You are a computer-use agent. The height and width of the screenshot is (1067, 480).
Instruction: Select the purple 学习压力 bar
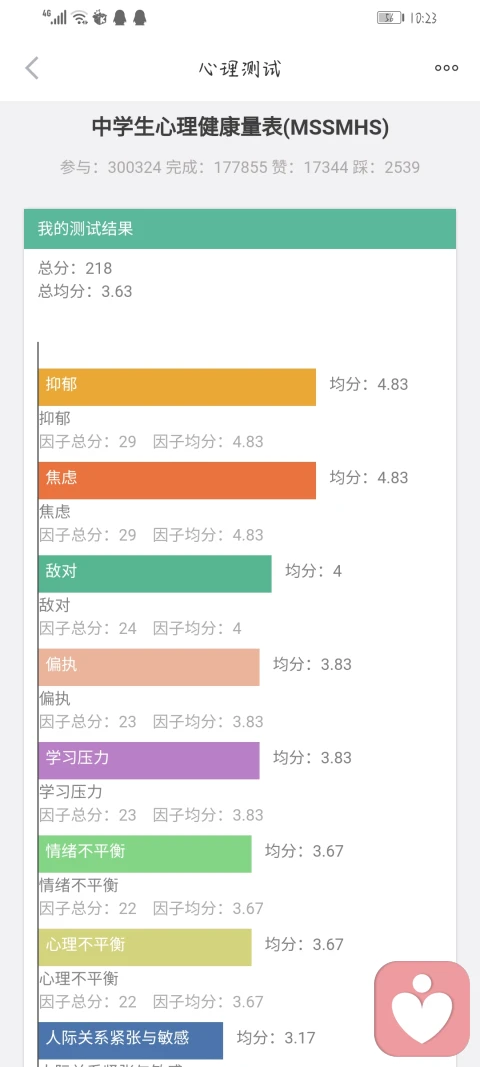pos(149,760)
